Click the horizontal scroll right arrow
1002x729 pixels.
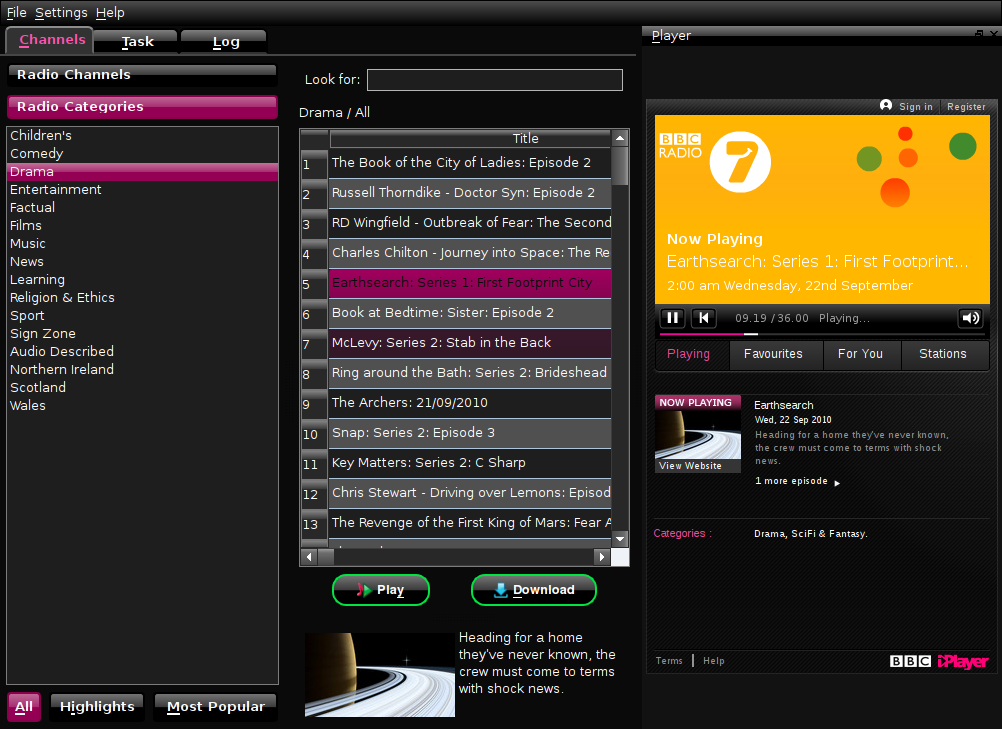coord(602,557)
